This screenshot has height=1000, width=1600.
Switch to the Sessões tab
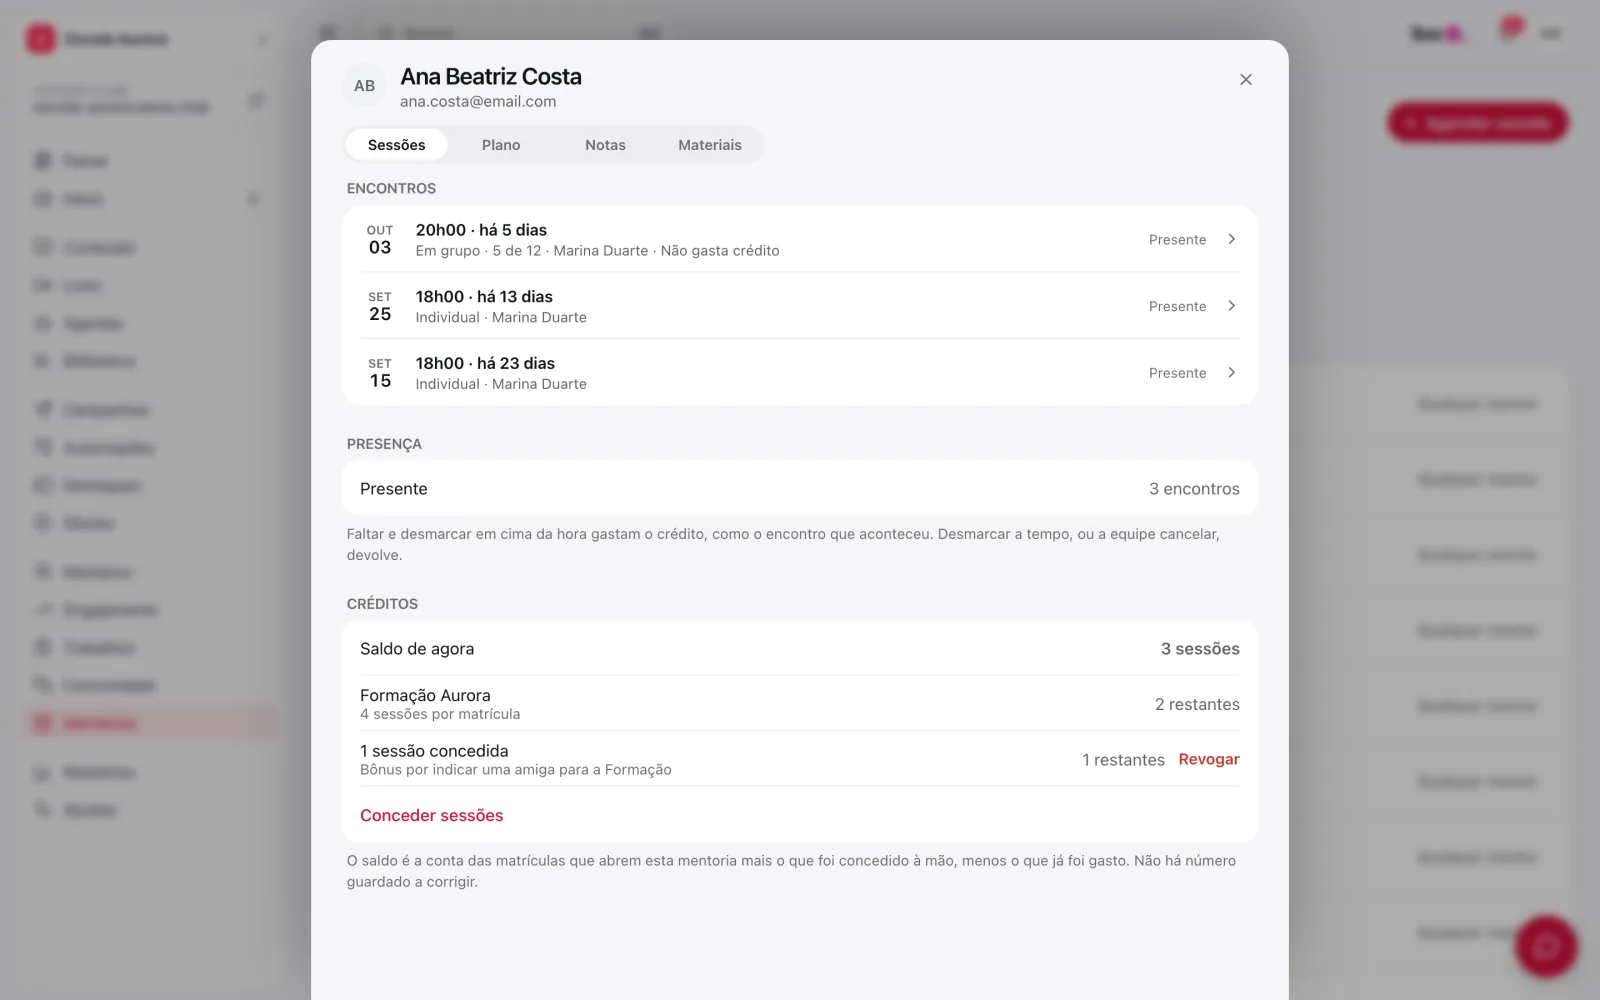coord(396,145)
